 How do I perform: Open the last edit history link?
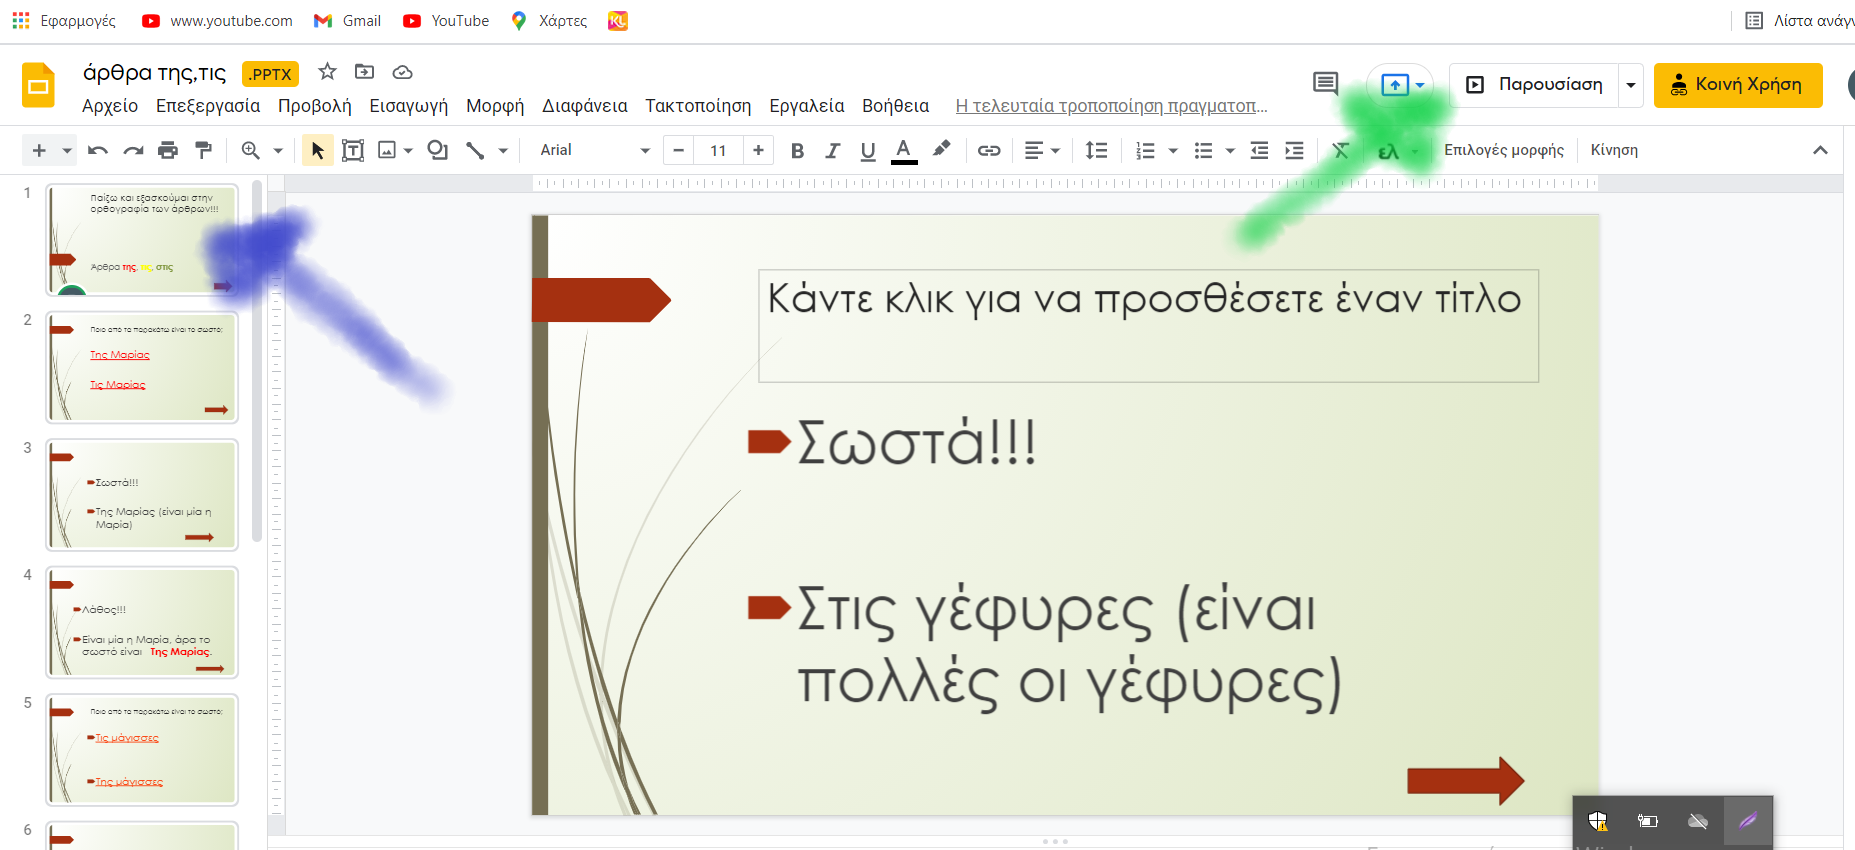(x=1111, y=106)
